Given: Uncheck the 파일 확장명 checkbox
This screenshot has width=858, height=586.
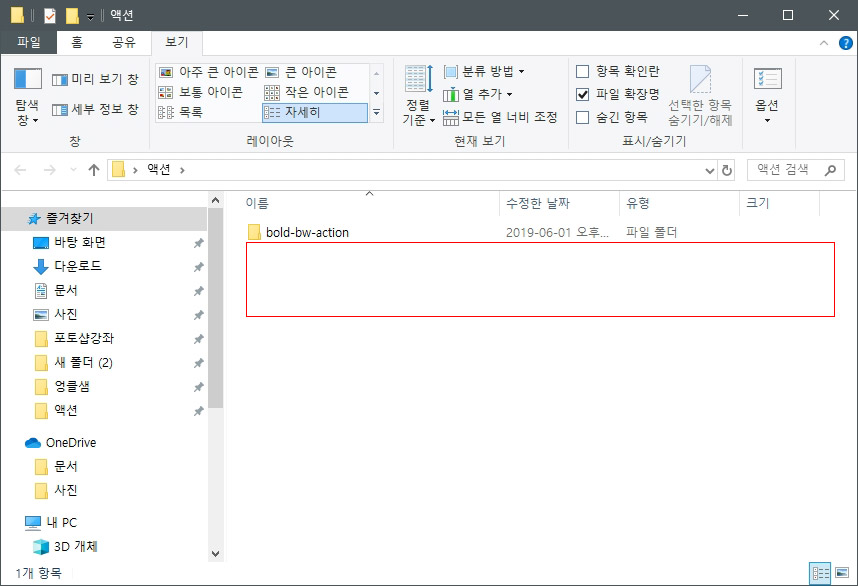Looking at the screenshot, I should 582,93.
